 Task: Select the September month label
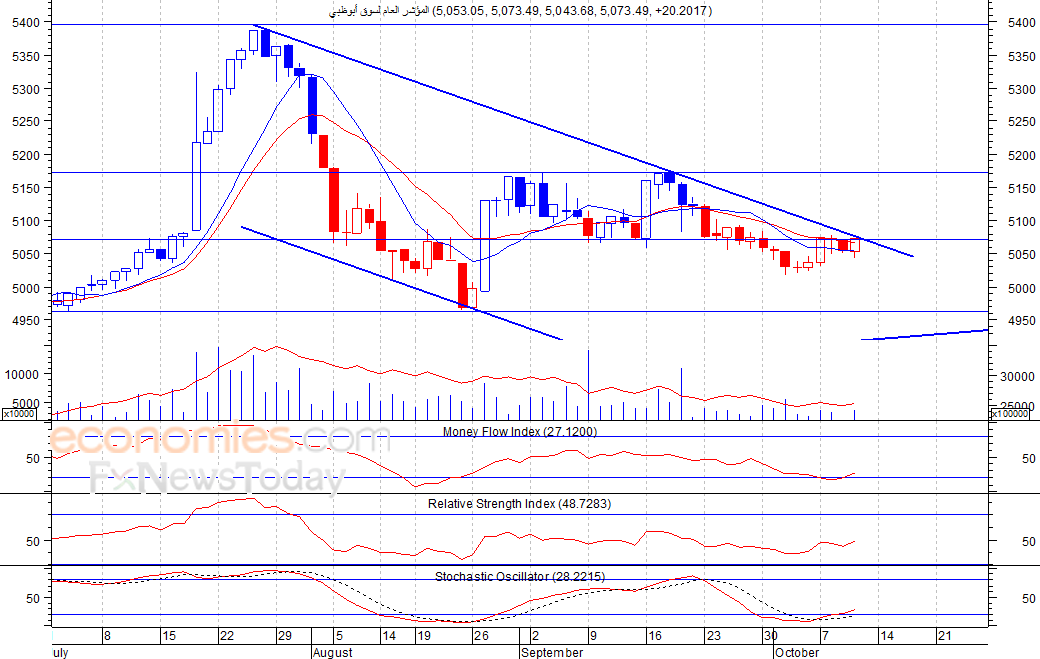coord(552,652)
